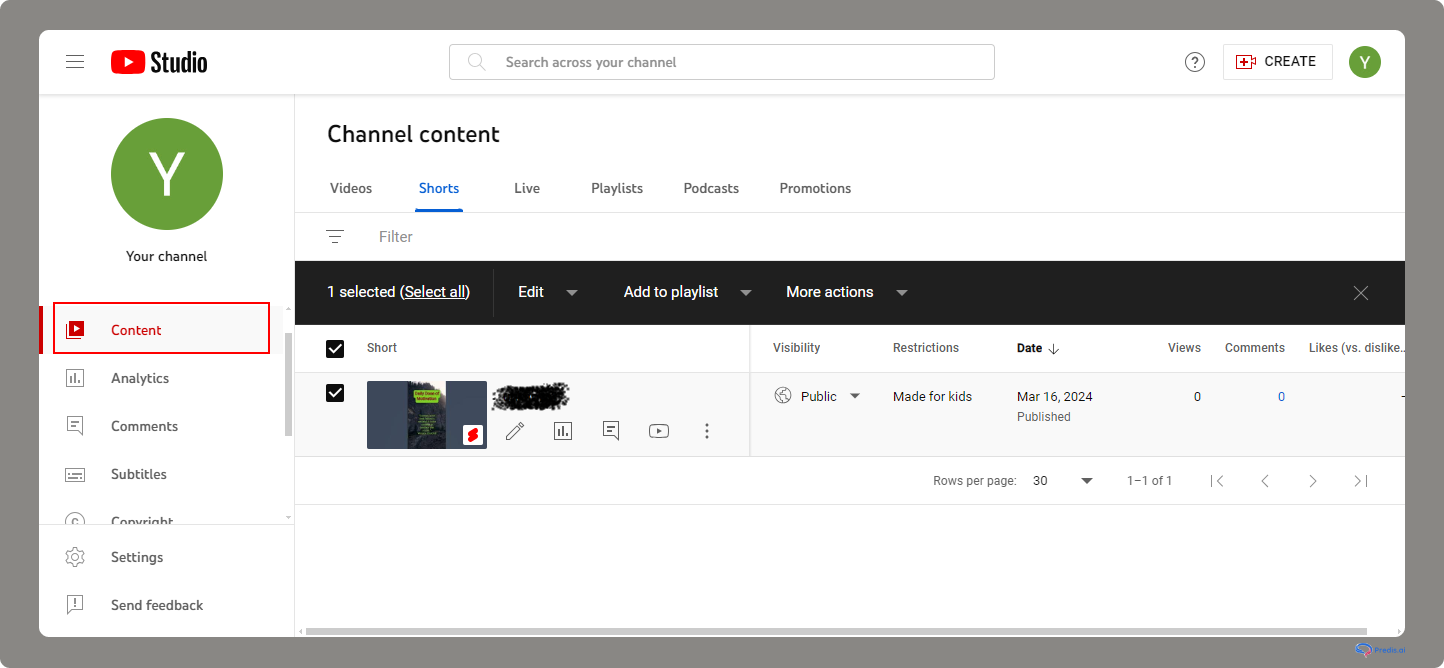The image size is (1444, 668).
Task: Open the Playlists tab
Action: coord(616,188)
